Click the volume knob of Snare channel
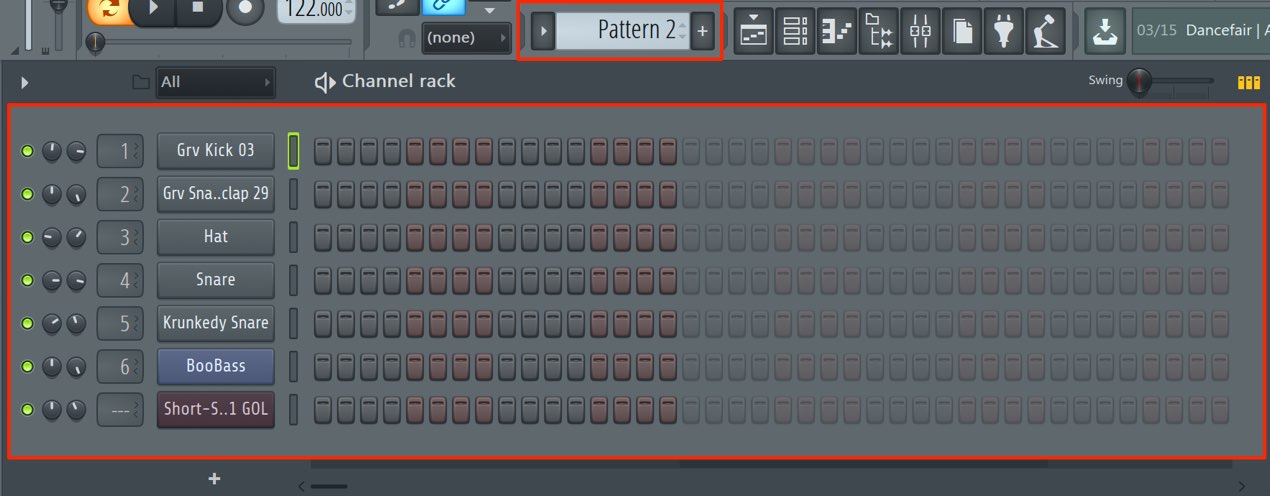 77,280
